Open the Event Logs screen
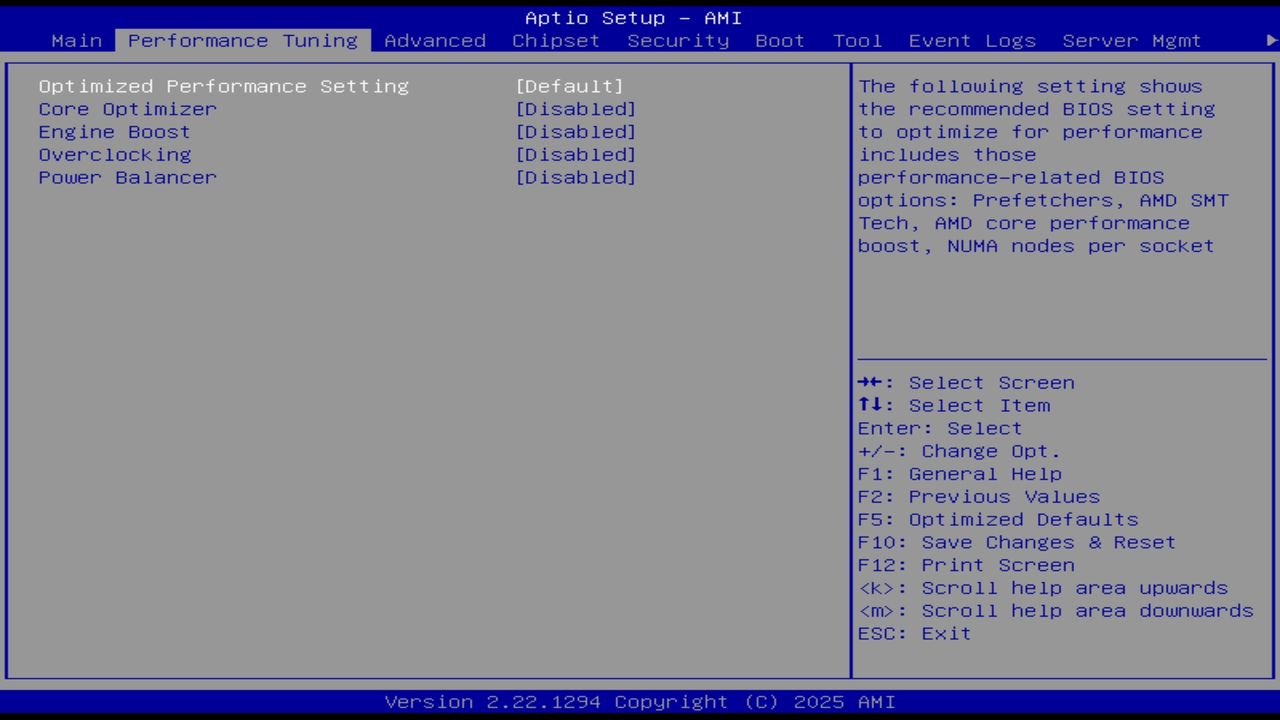The width and height of the screenshot is (1280, 720). pos(971,41)
